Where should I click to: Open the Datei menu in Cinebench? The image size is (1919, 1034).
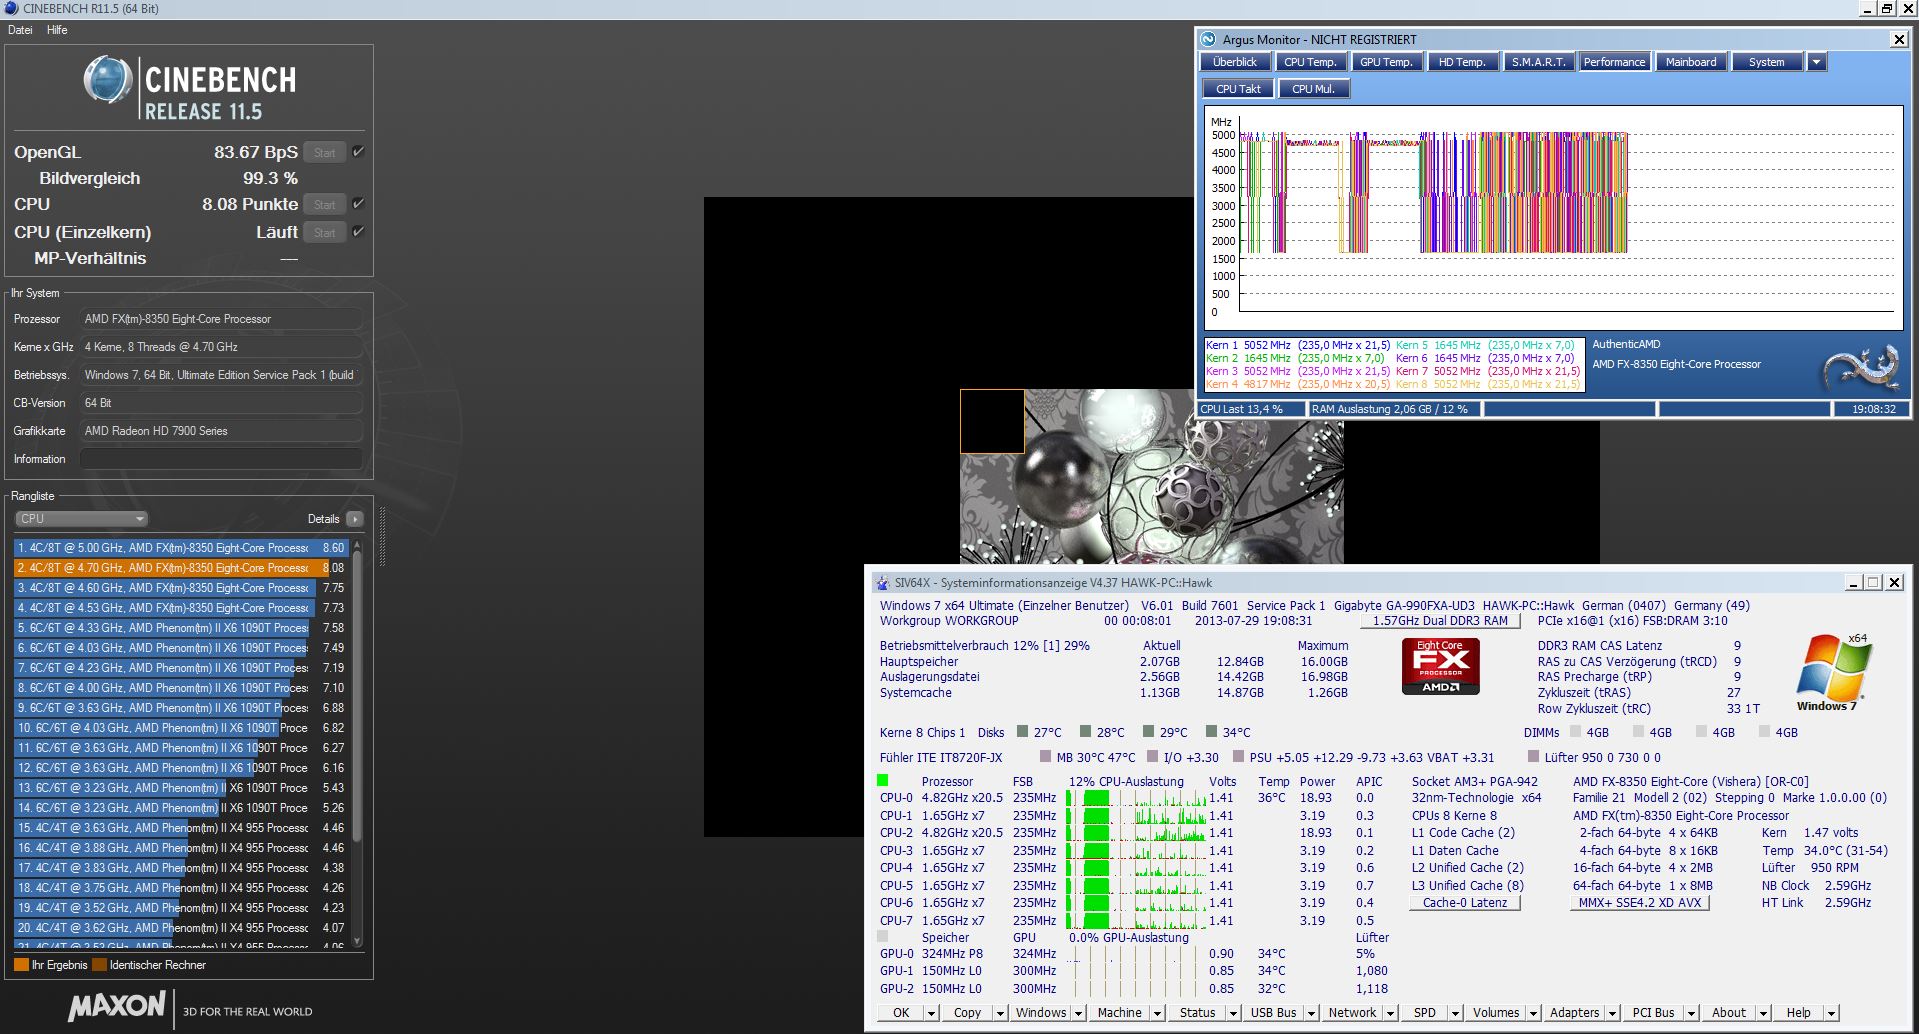coord(20,30)
